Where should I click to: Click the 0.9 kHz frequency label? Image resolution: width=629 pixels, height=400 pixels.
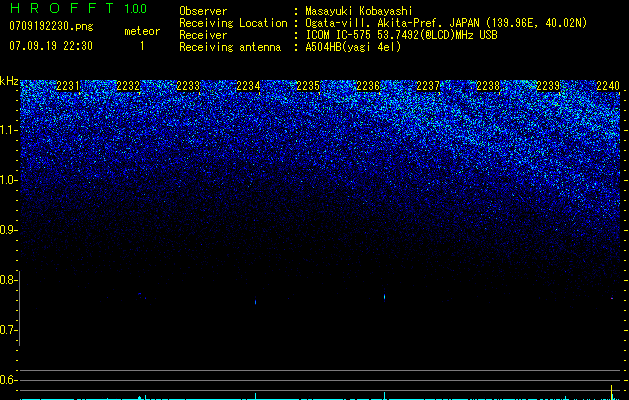click(7, 230)
